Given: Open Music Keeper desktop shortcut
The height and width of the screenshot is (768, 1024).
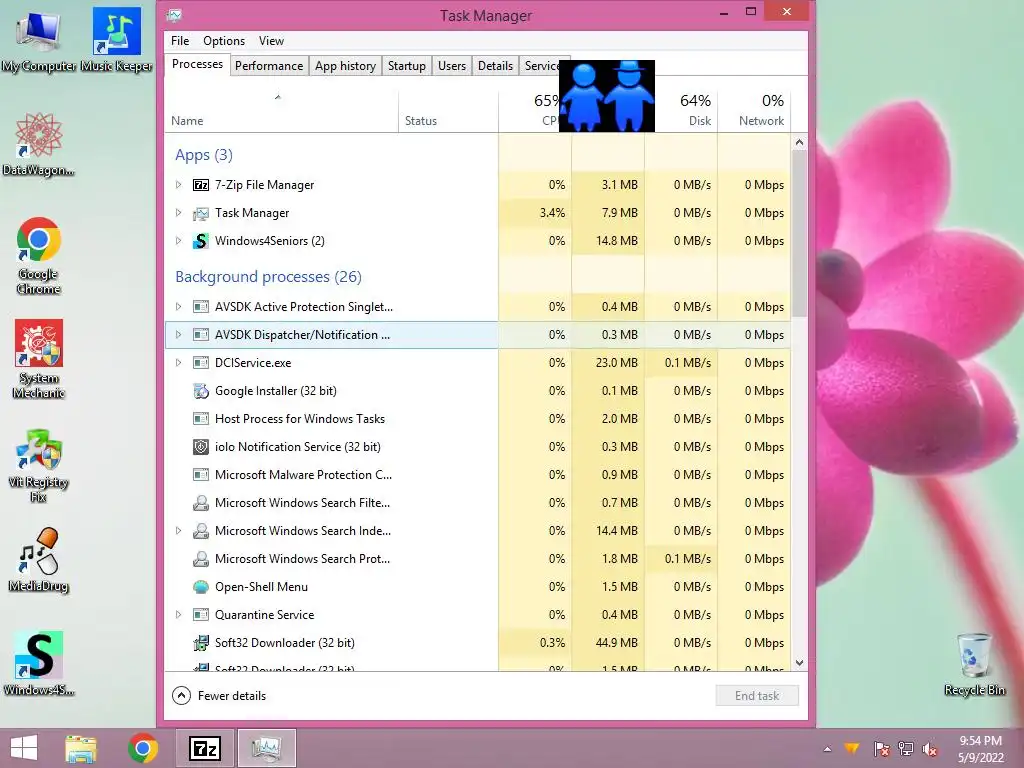Looking at the screenshot, I should [116, 40].
